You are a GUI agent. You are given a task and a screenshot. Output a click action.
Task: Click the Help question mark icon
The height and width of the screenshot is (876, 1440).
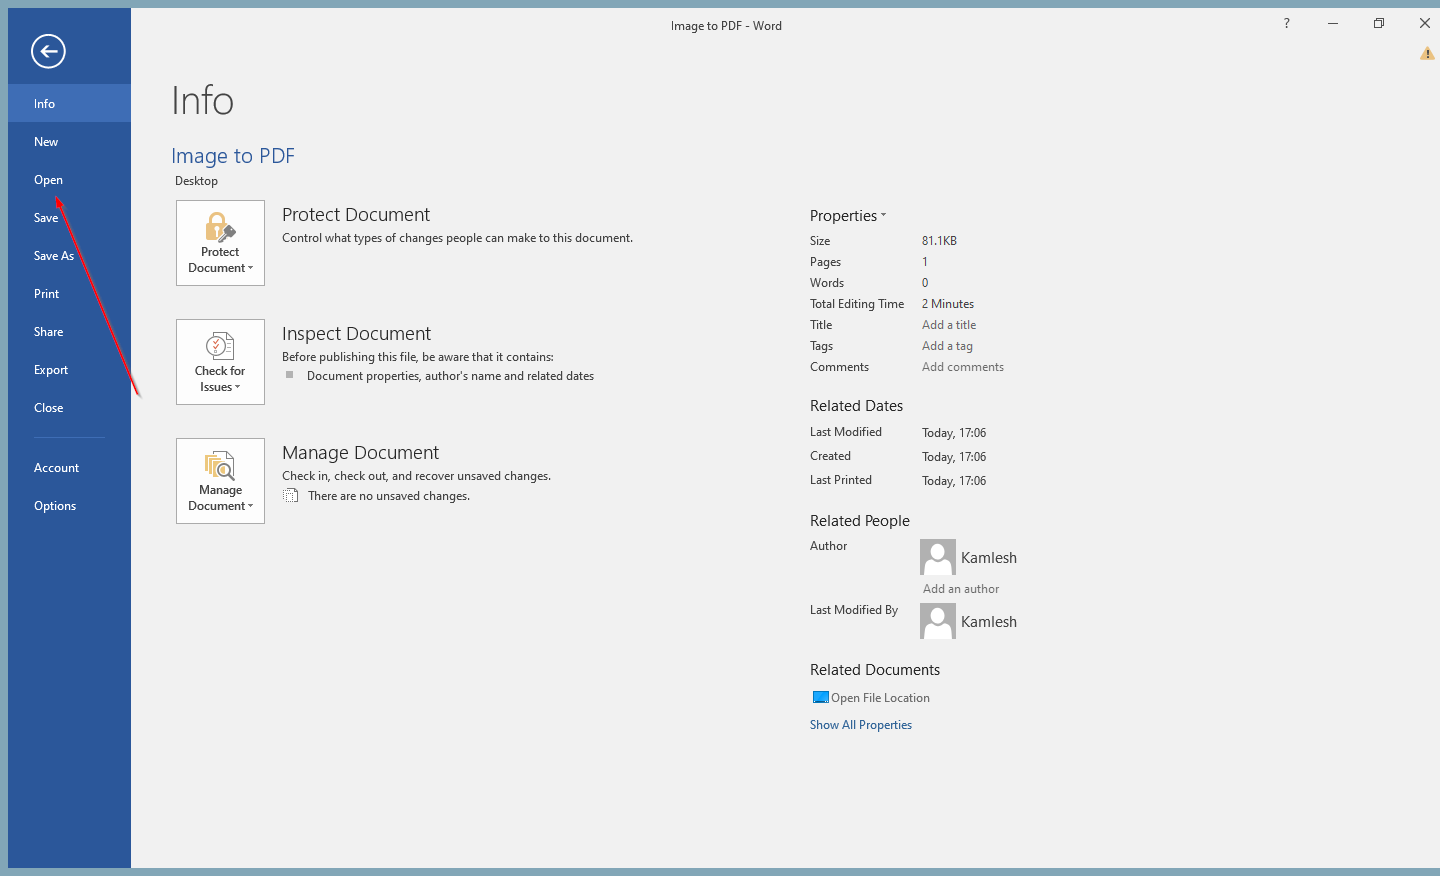(x=1286, y=23)
